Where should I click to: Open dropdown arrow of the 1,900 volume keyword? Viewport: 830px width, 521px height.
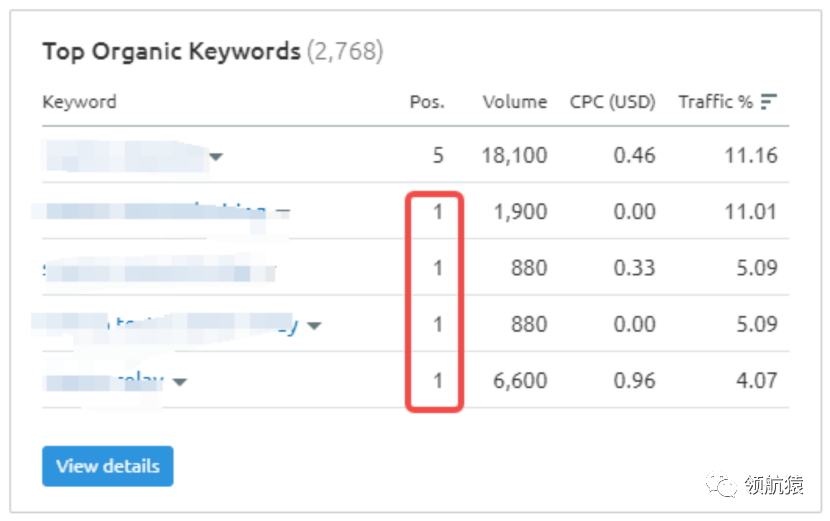282,213
